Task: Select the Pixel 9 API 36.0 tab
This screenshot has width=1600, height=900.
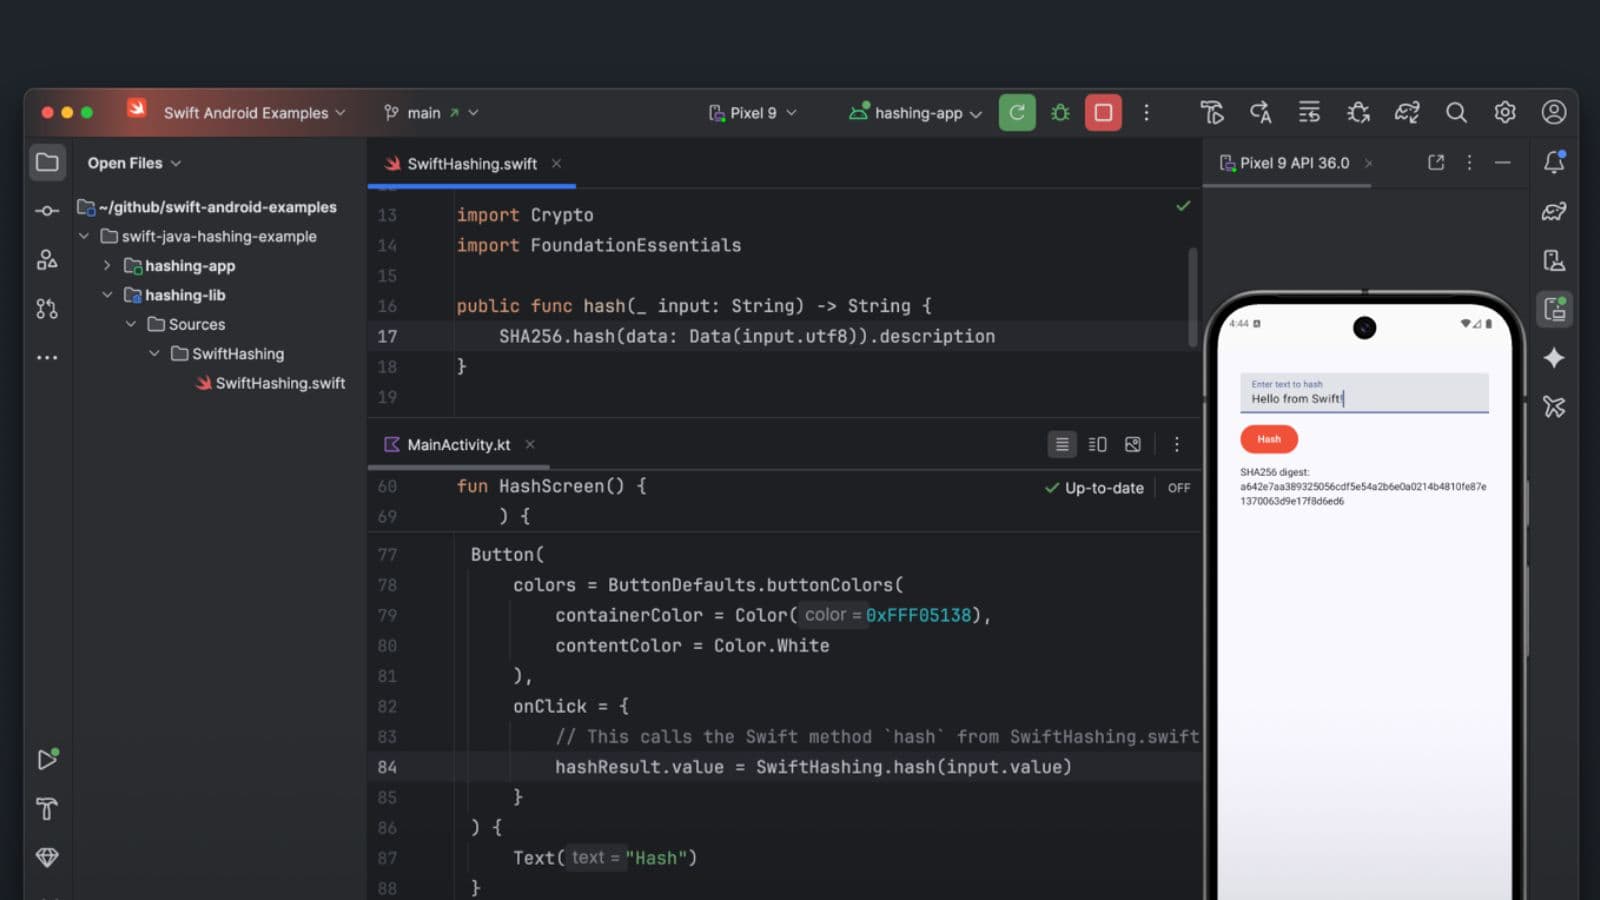Action: [x=1293, y=162]
